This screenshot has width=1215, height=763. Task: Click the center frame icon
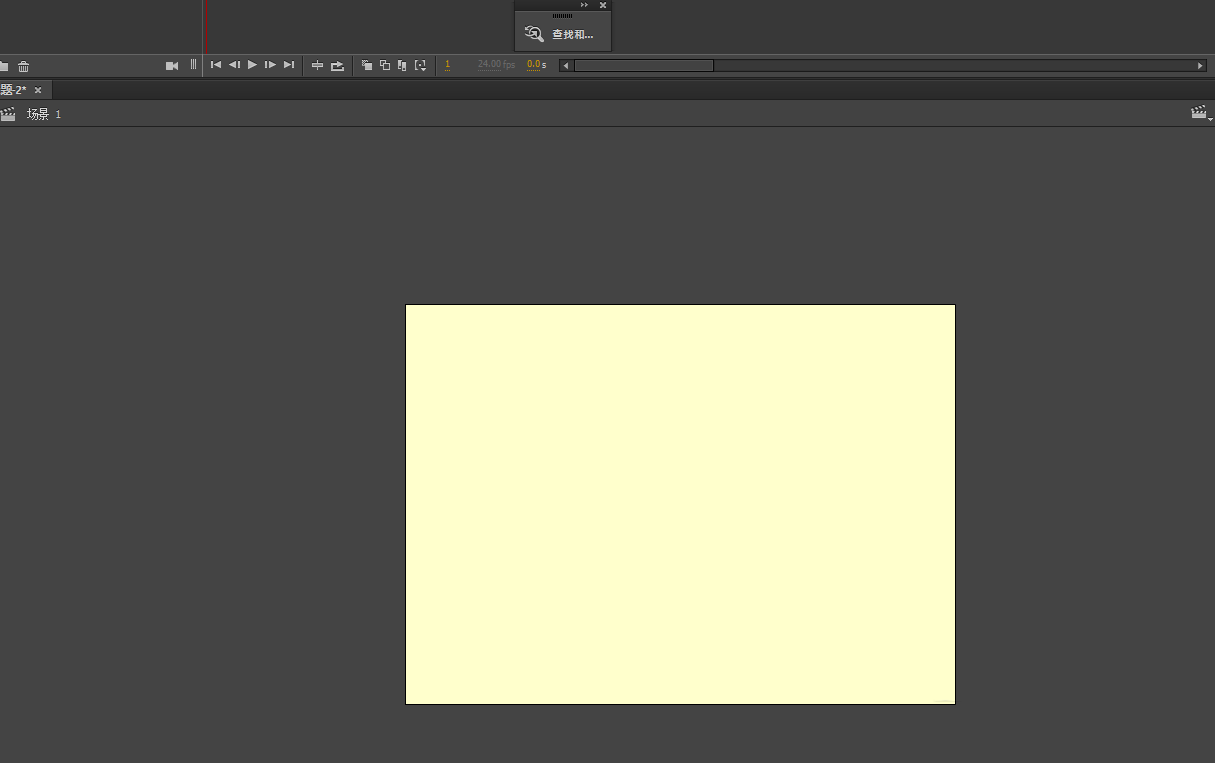coord(318,66)
